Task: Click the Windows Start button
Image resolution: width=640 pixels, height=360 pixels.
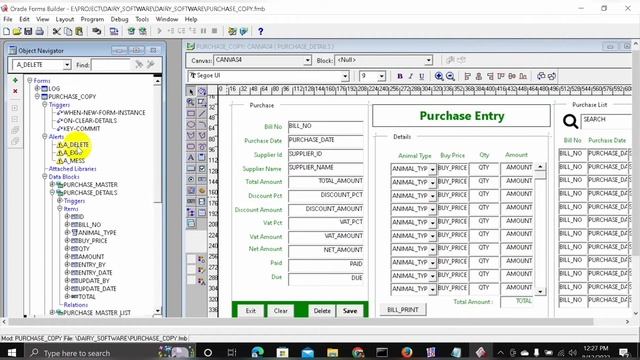Action: (11, 353)
